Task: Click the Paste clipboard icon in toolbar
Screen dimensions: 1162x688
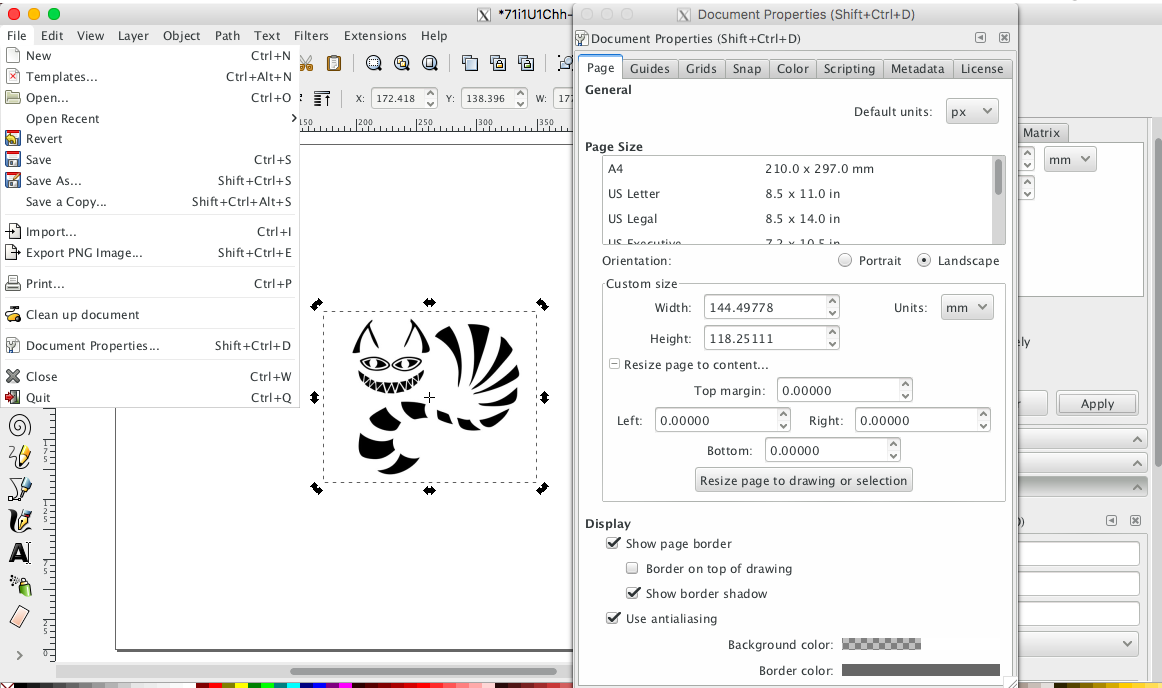Action: (x=334, y=64)
